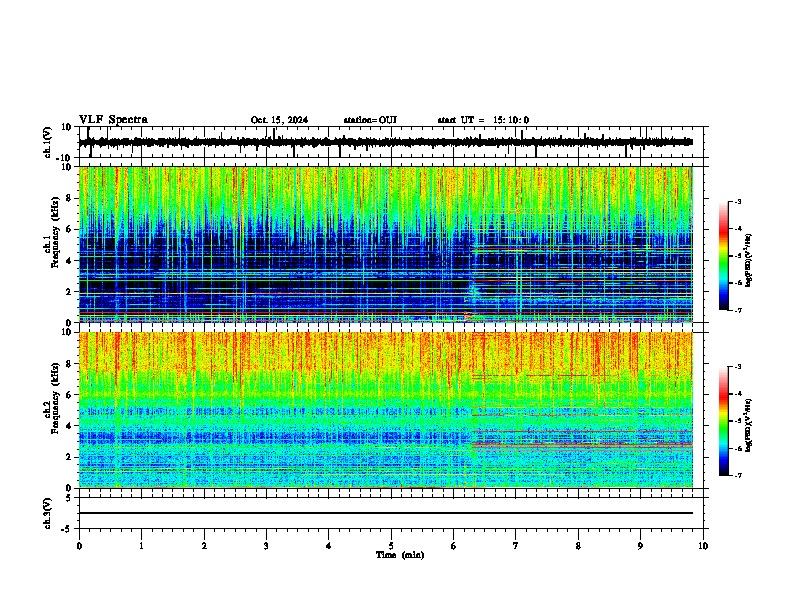
Task: Click the ch.1 colorbar log(PSD) label
Action: [749, 260]
